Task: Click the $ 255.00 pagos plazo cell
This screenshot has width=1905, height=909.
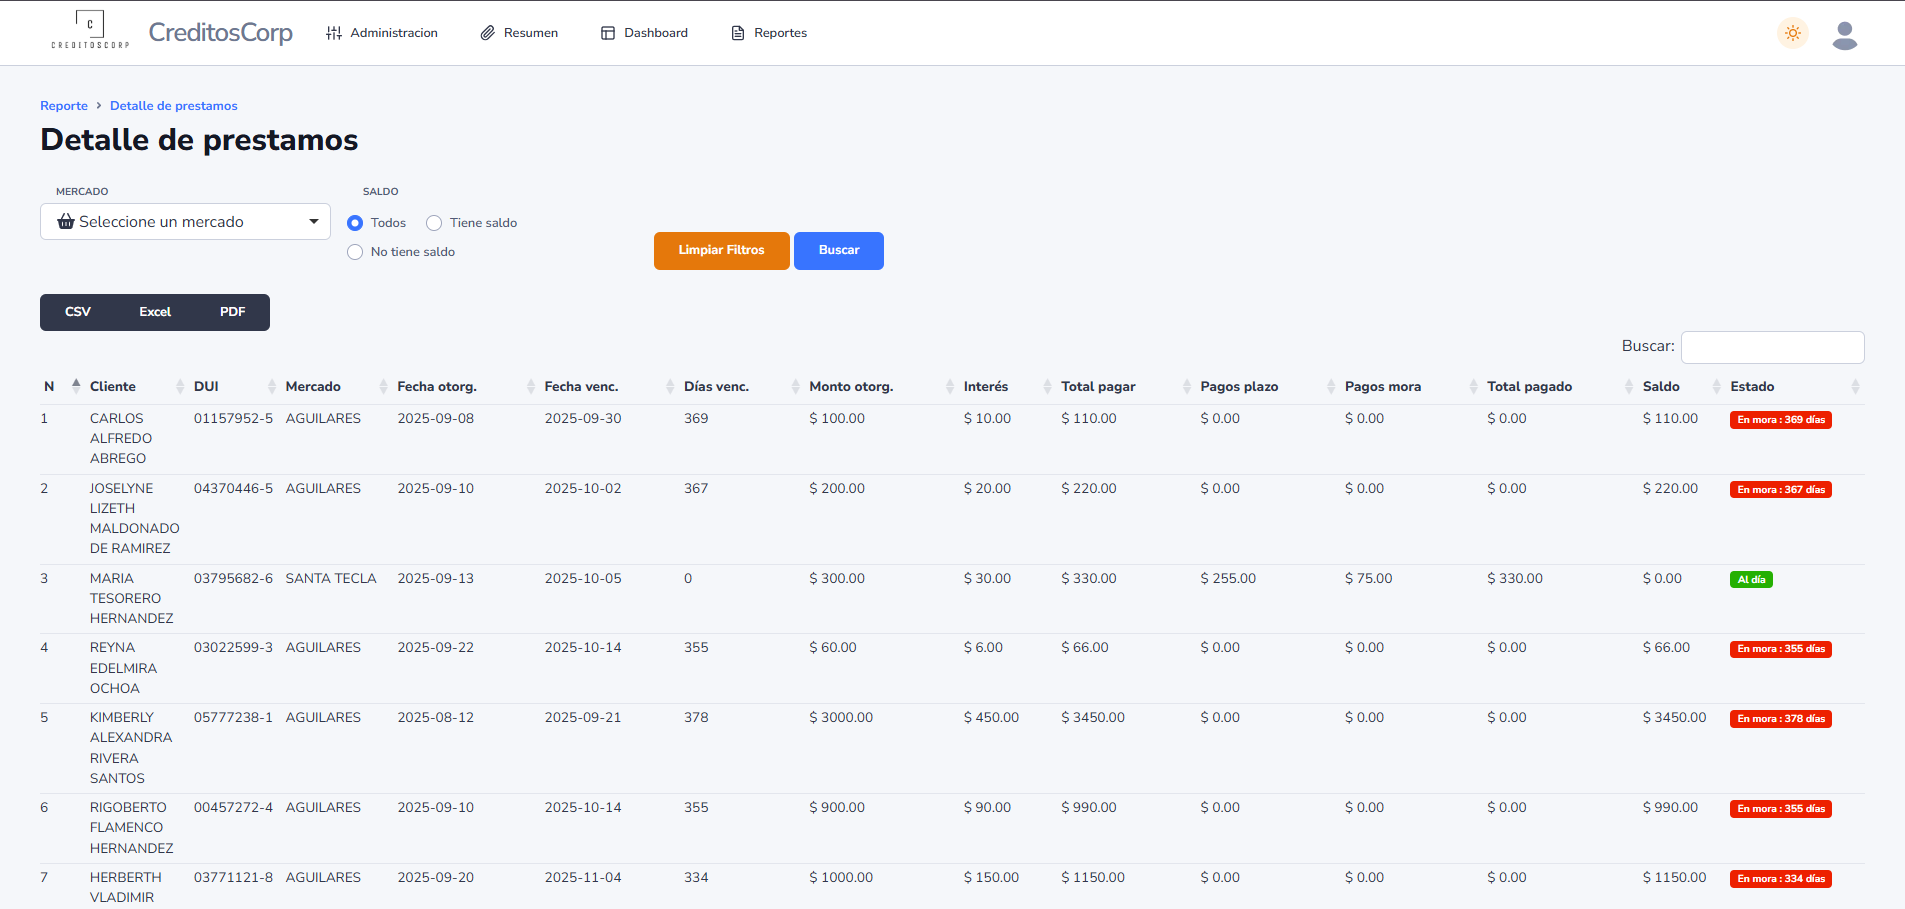Action: click(x=1228, y=579)
